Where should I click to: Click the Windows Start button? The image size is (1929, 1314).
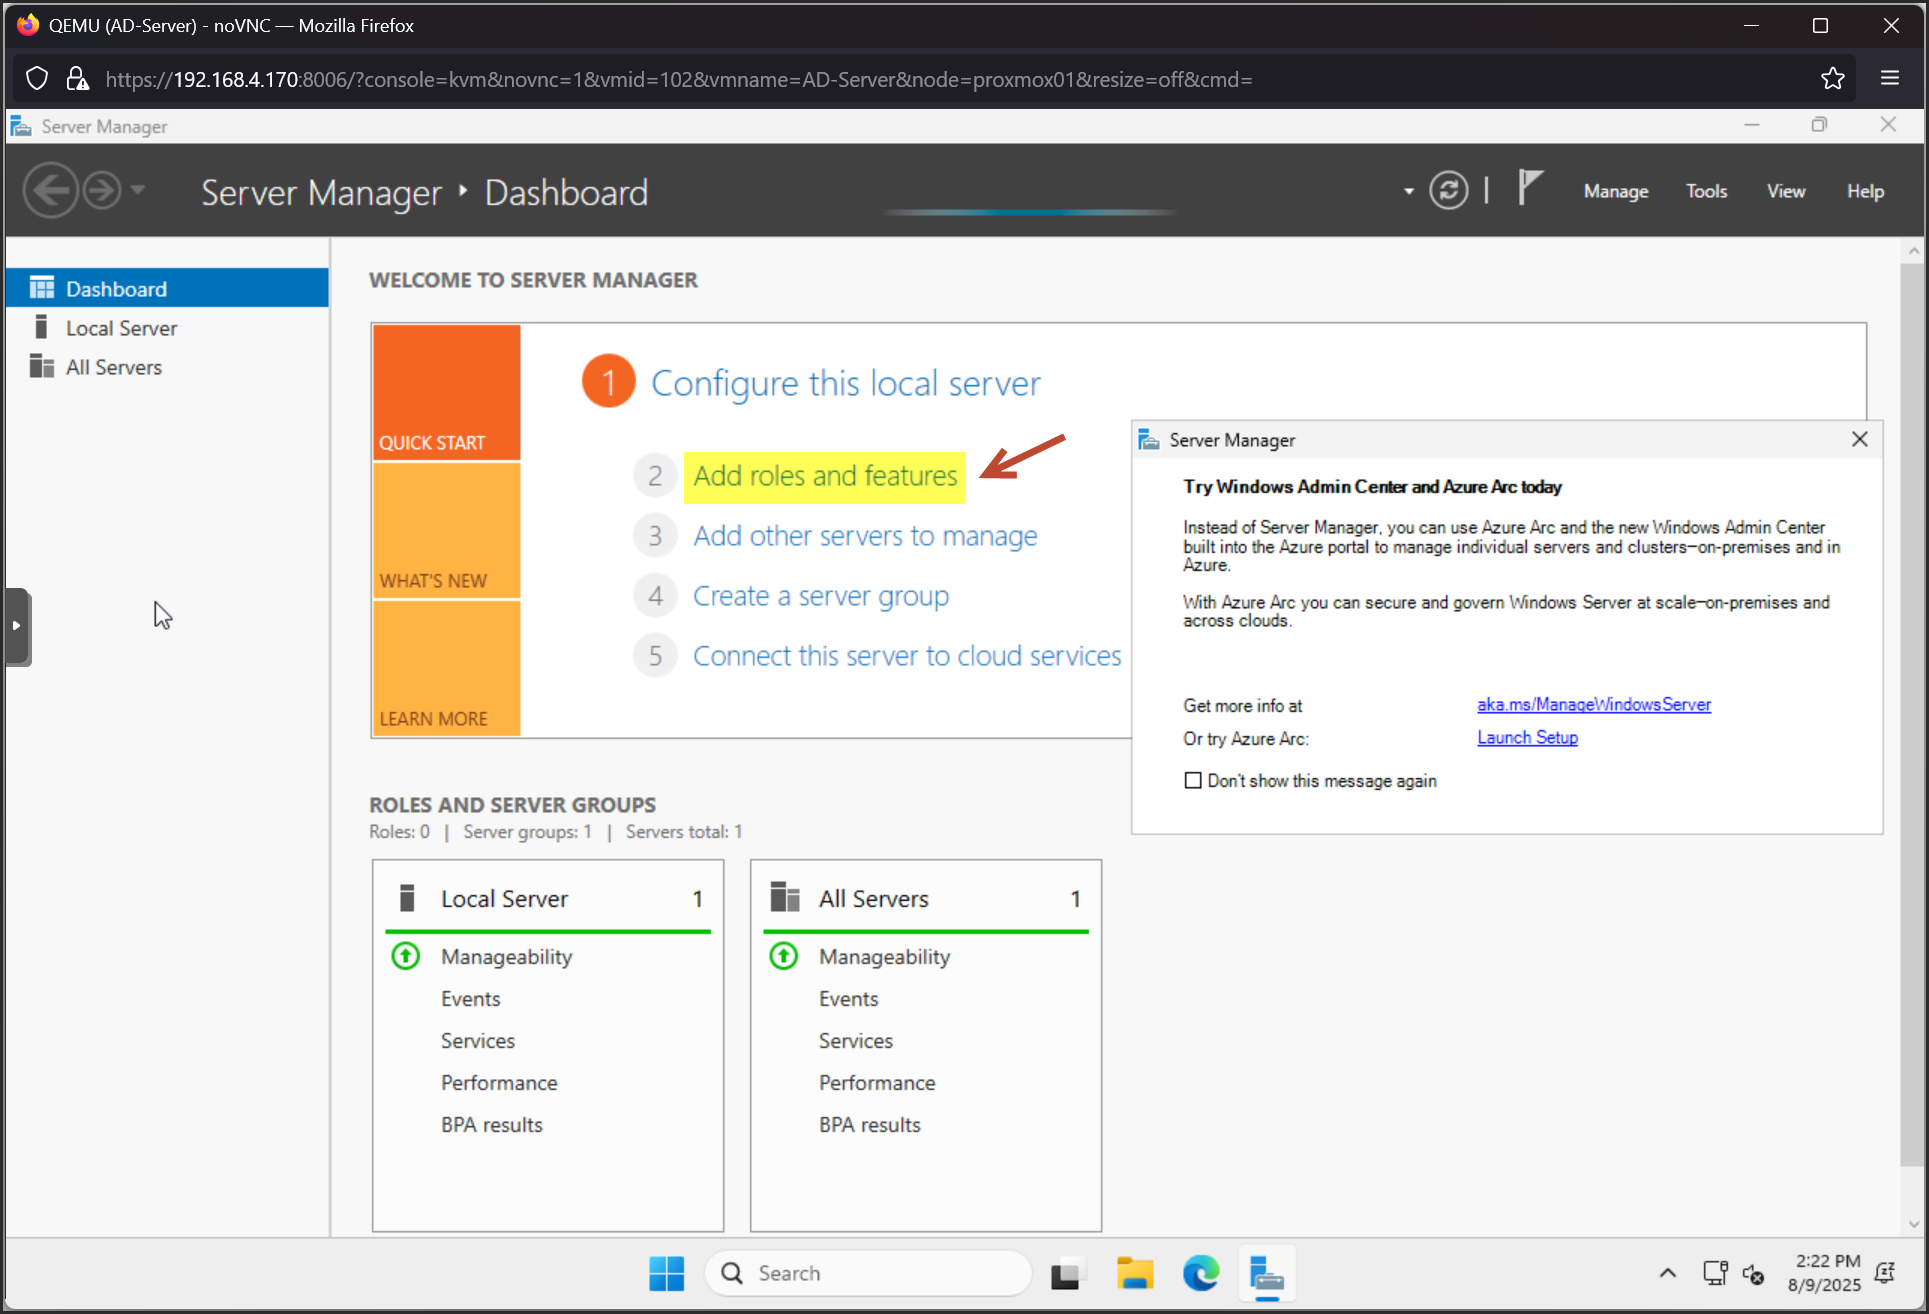pyautogui.click(x=666, y=1273)
